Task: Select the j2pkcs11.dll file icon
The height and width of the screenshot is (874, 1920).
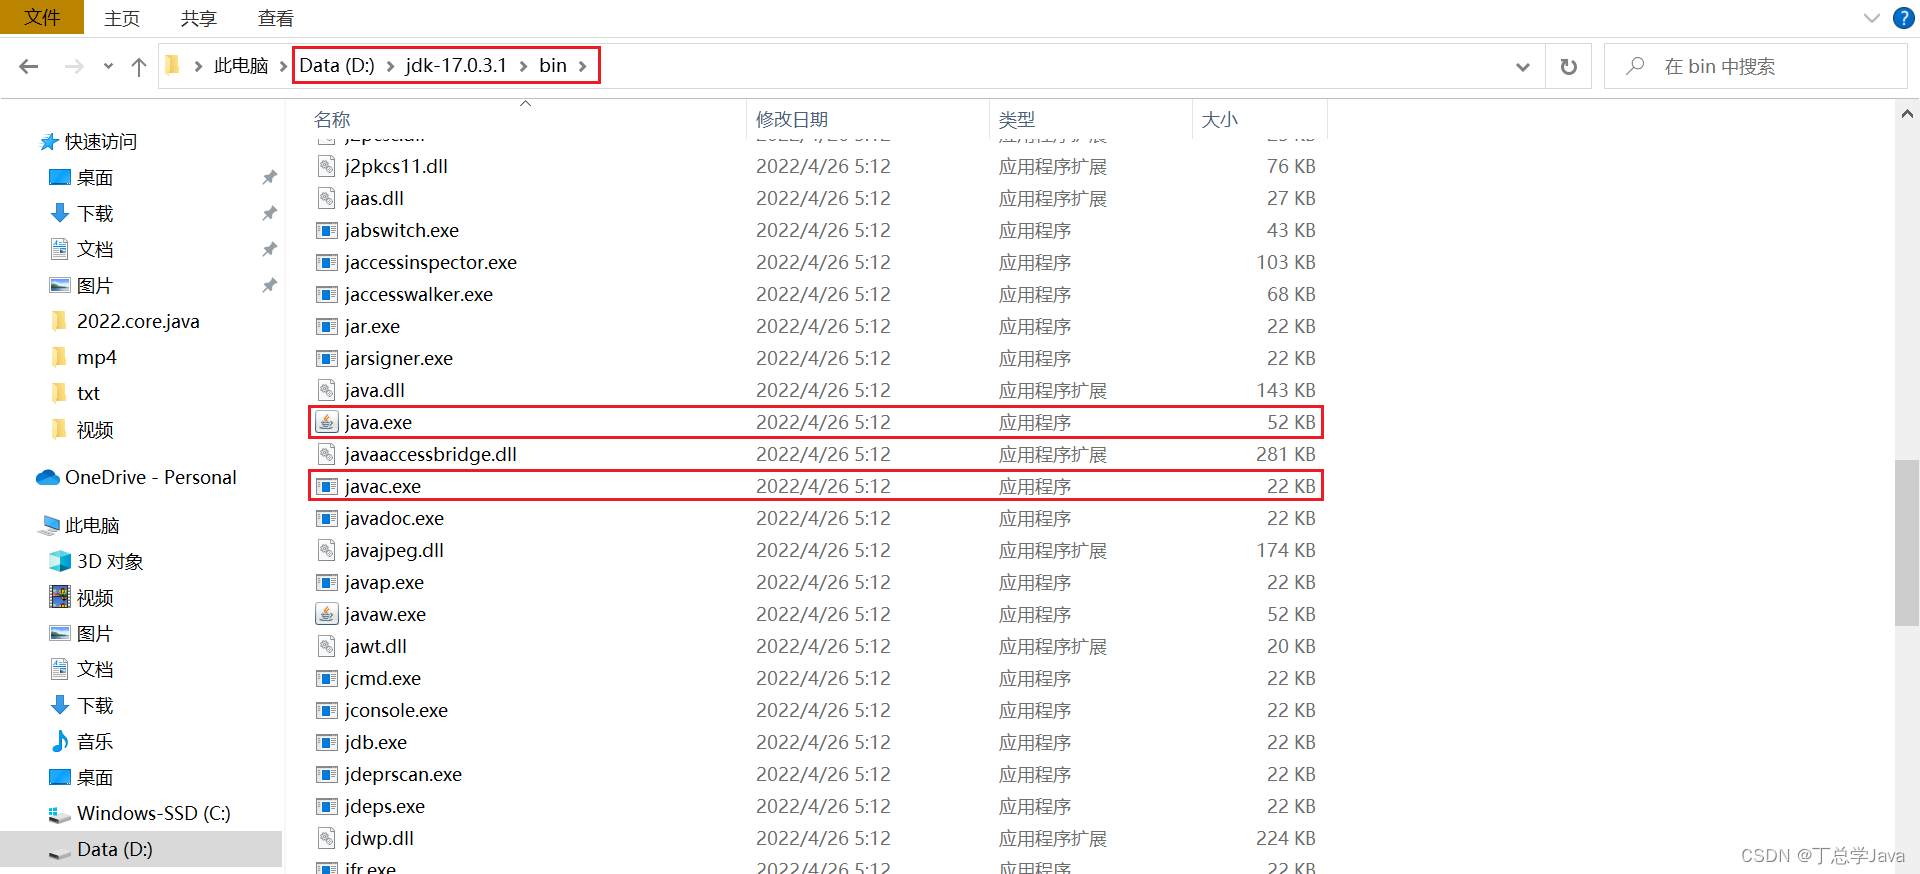Action: click(327, 166)
